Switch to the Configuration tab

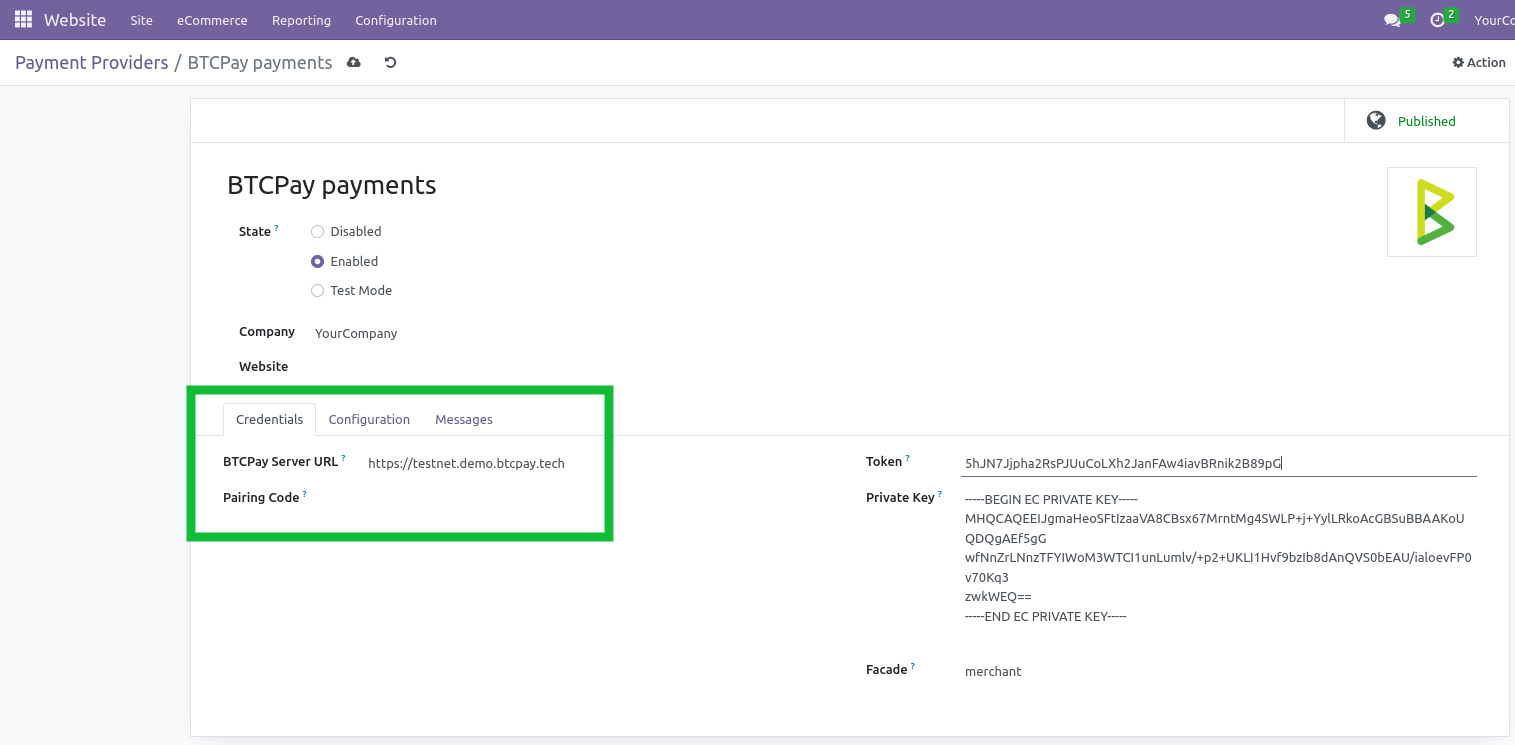369,419
